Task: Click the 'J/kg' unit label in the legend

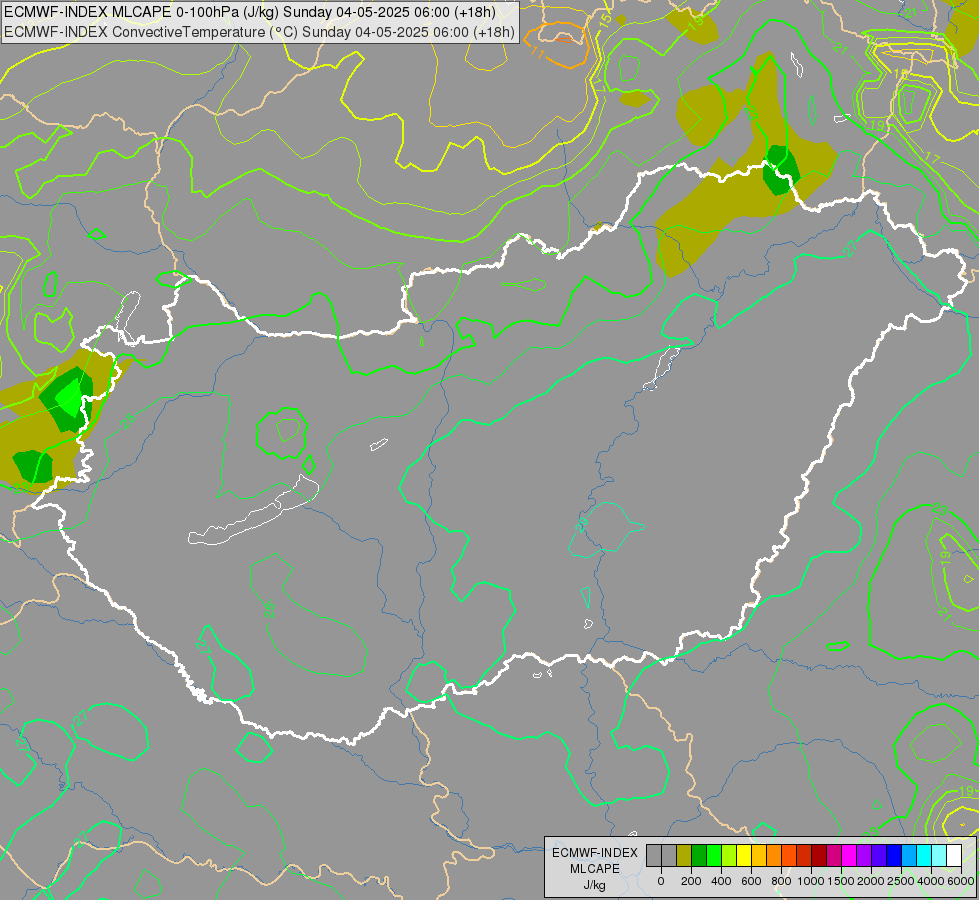Action: 594,886
